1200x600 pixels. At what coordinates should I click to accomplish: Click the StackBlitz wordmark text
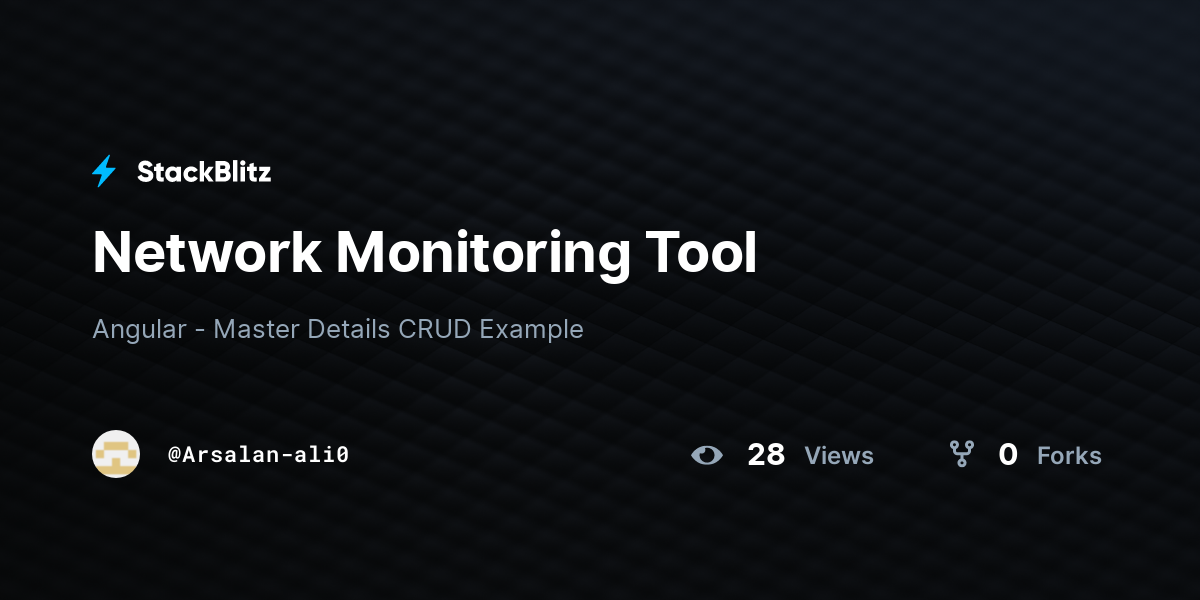(204, 171)
